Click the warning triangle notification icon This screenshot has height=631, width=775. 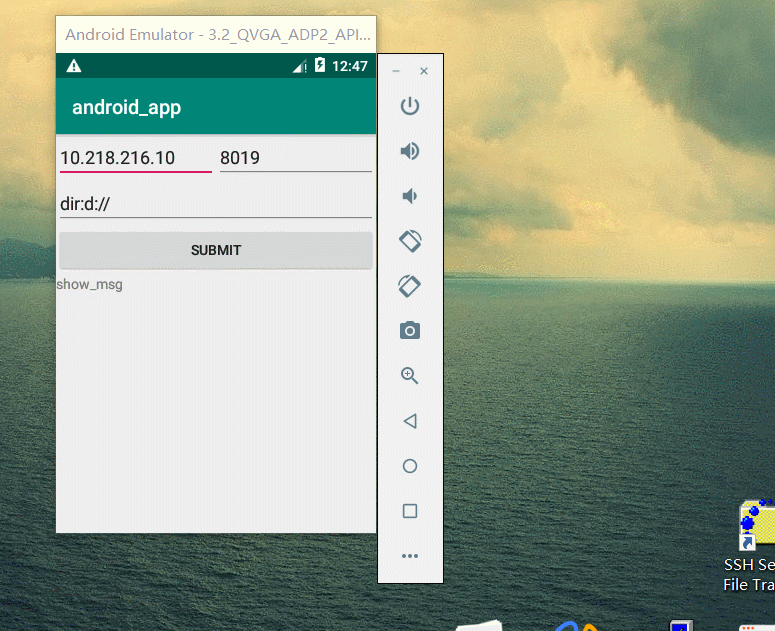pos(74,66)
